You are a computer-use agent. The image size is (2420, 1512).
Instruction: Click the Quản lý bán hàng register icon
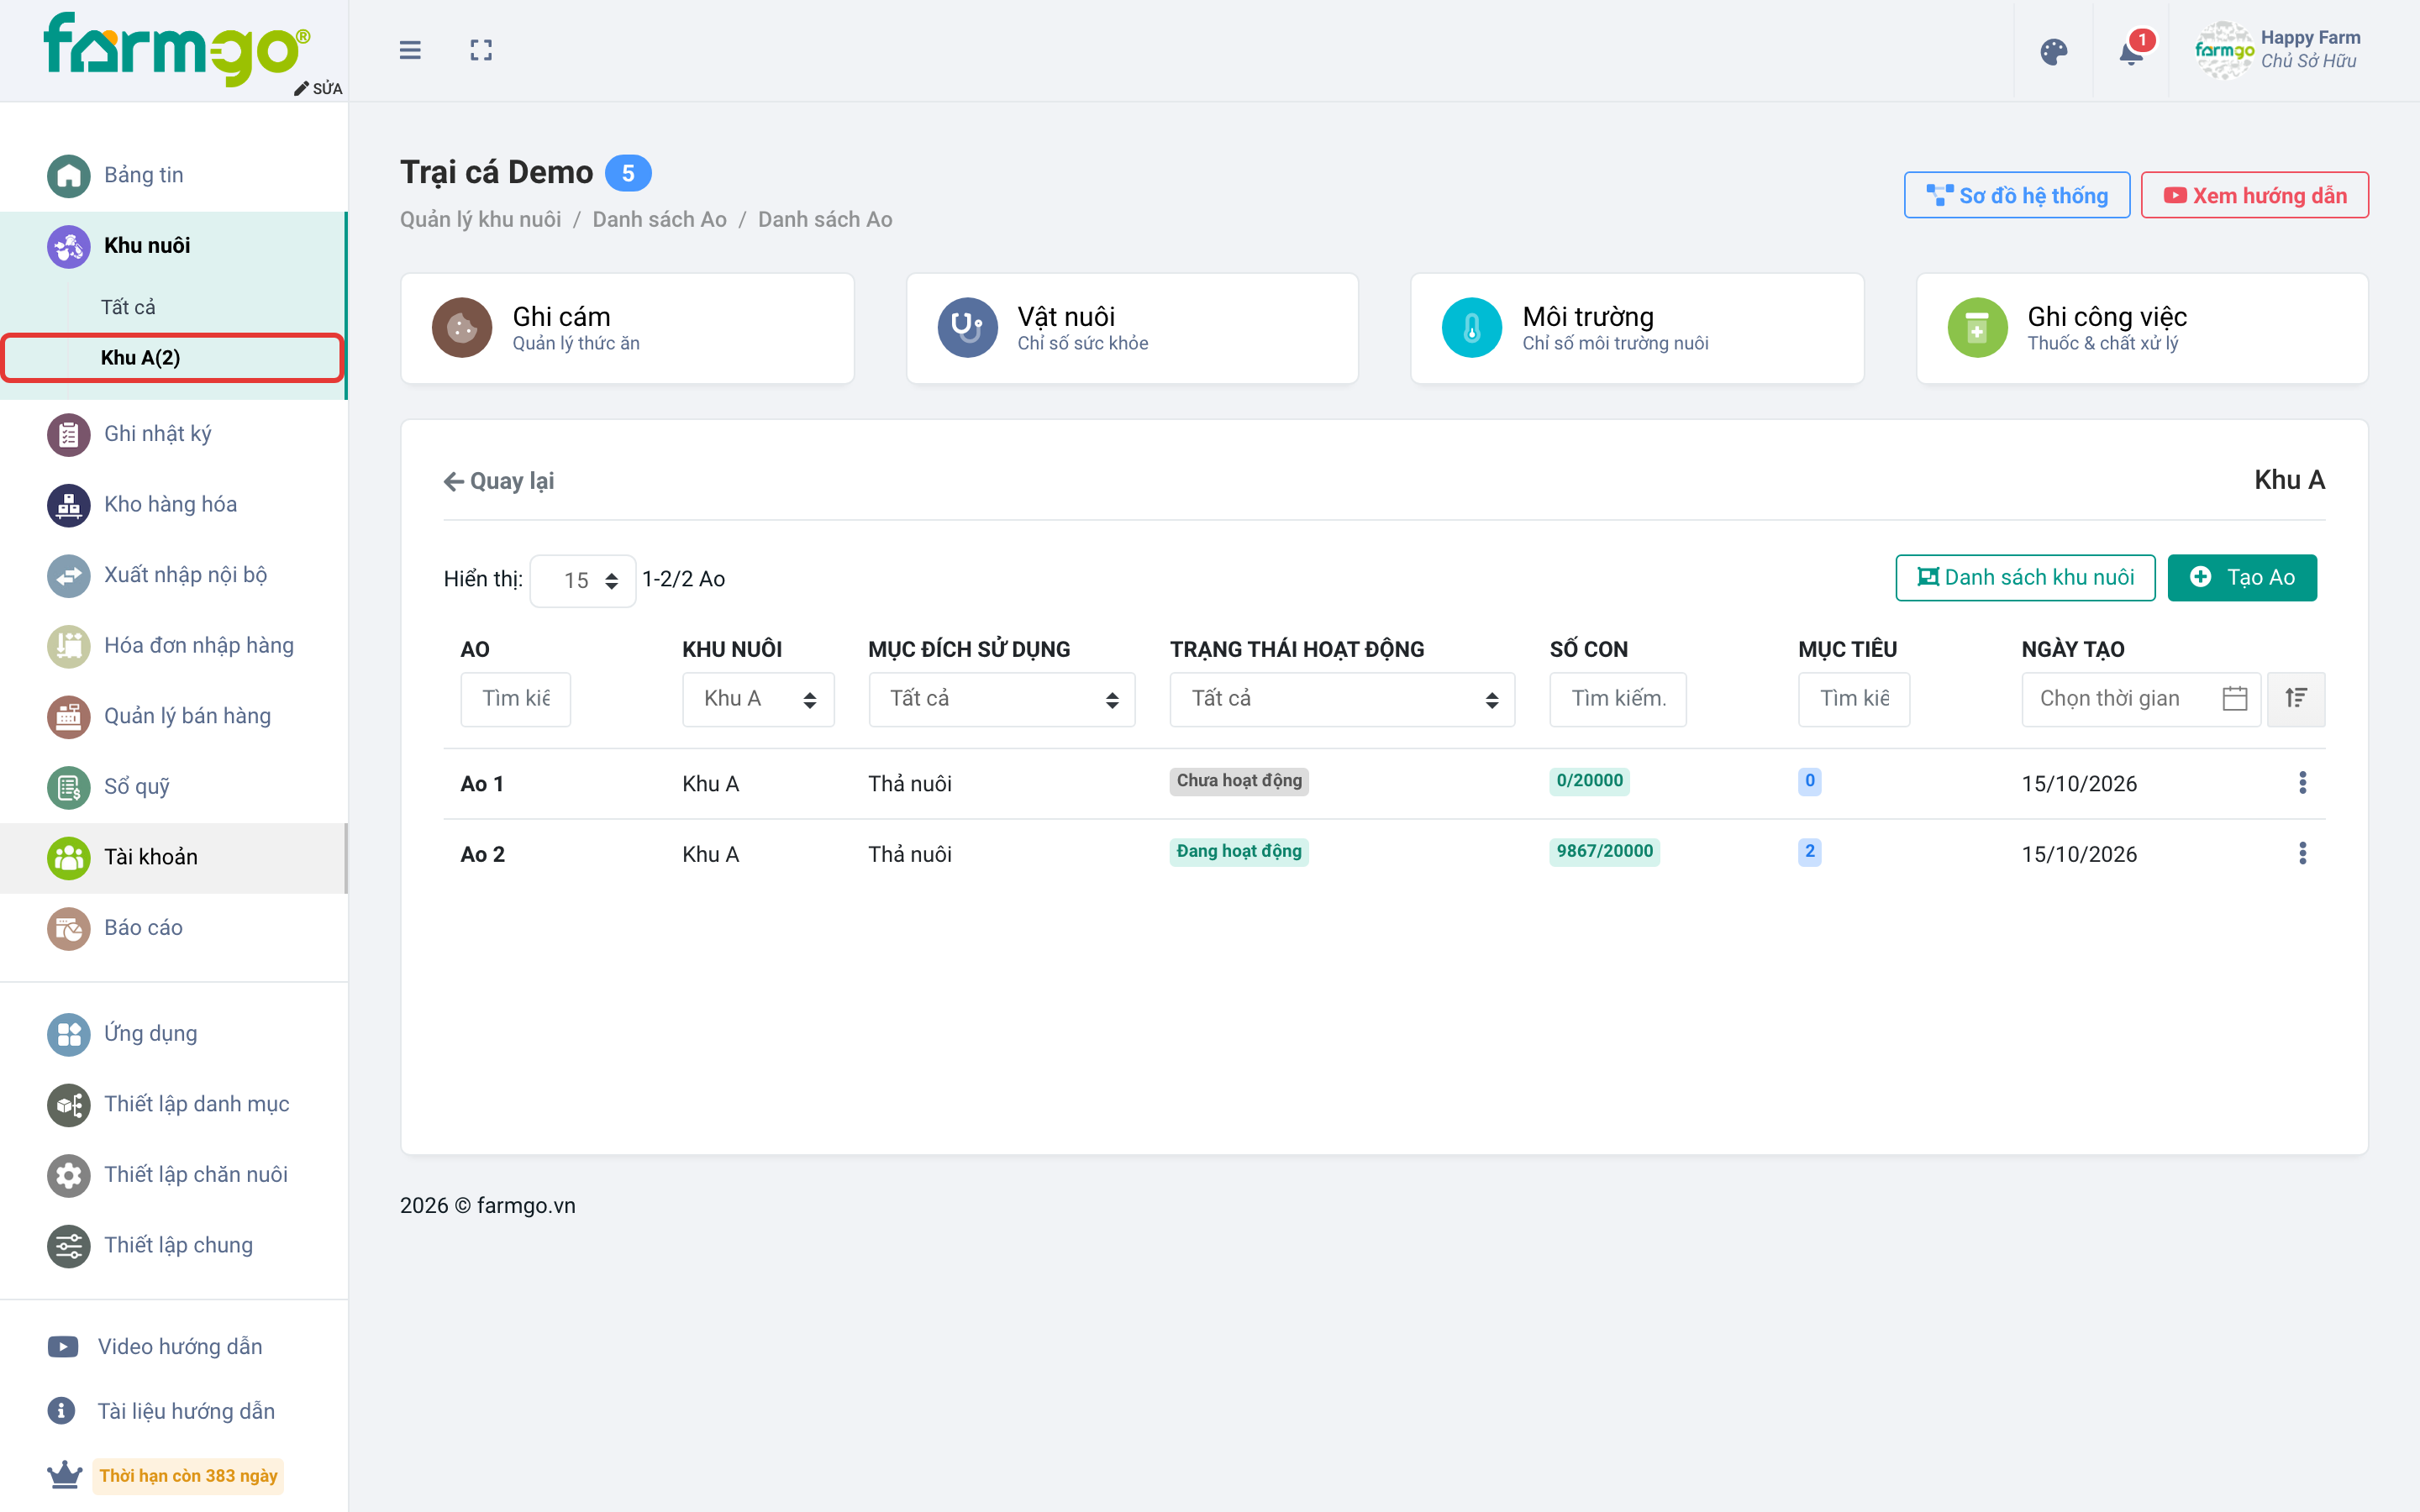point(68,716)
